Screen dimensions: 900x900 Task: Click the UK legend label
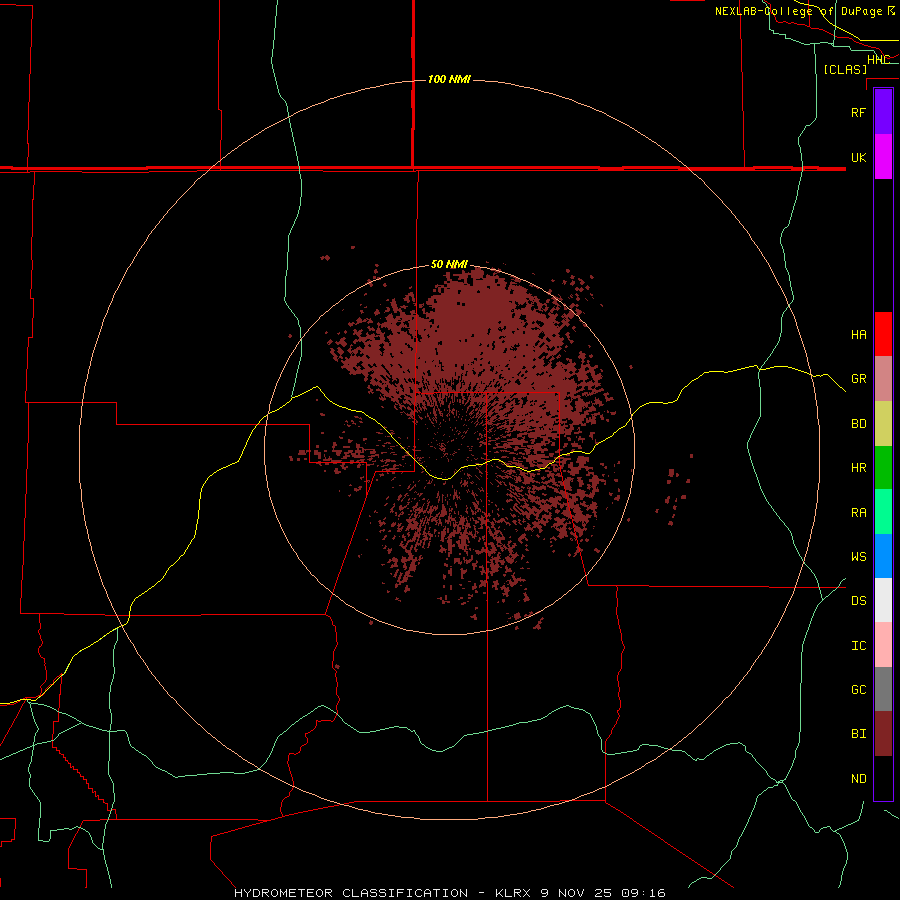858,157
